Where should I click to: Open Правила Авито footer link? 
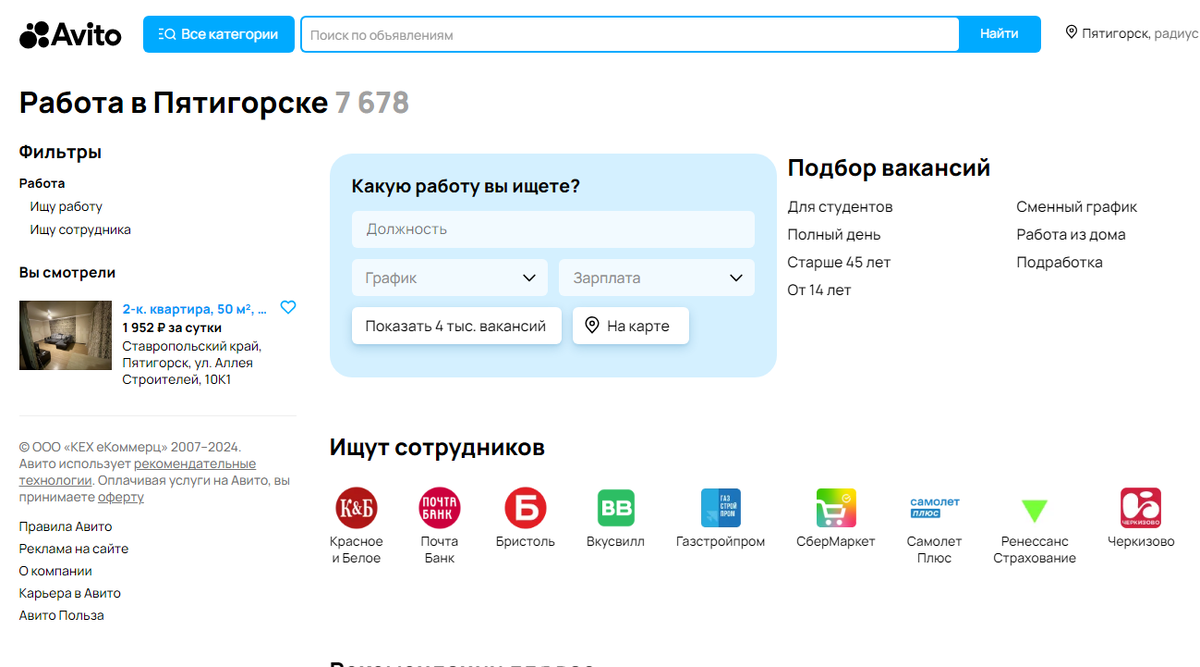tap(65, 526)
